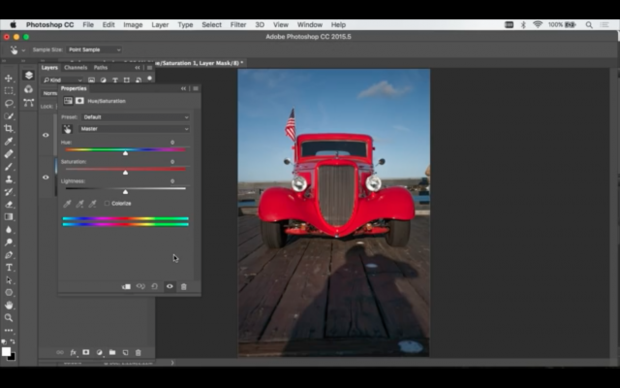Open the Master channel dropdown
Viewport: 620px width, 388px height.
pyautogui.click(x=134, y=129)
